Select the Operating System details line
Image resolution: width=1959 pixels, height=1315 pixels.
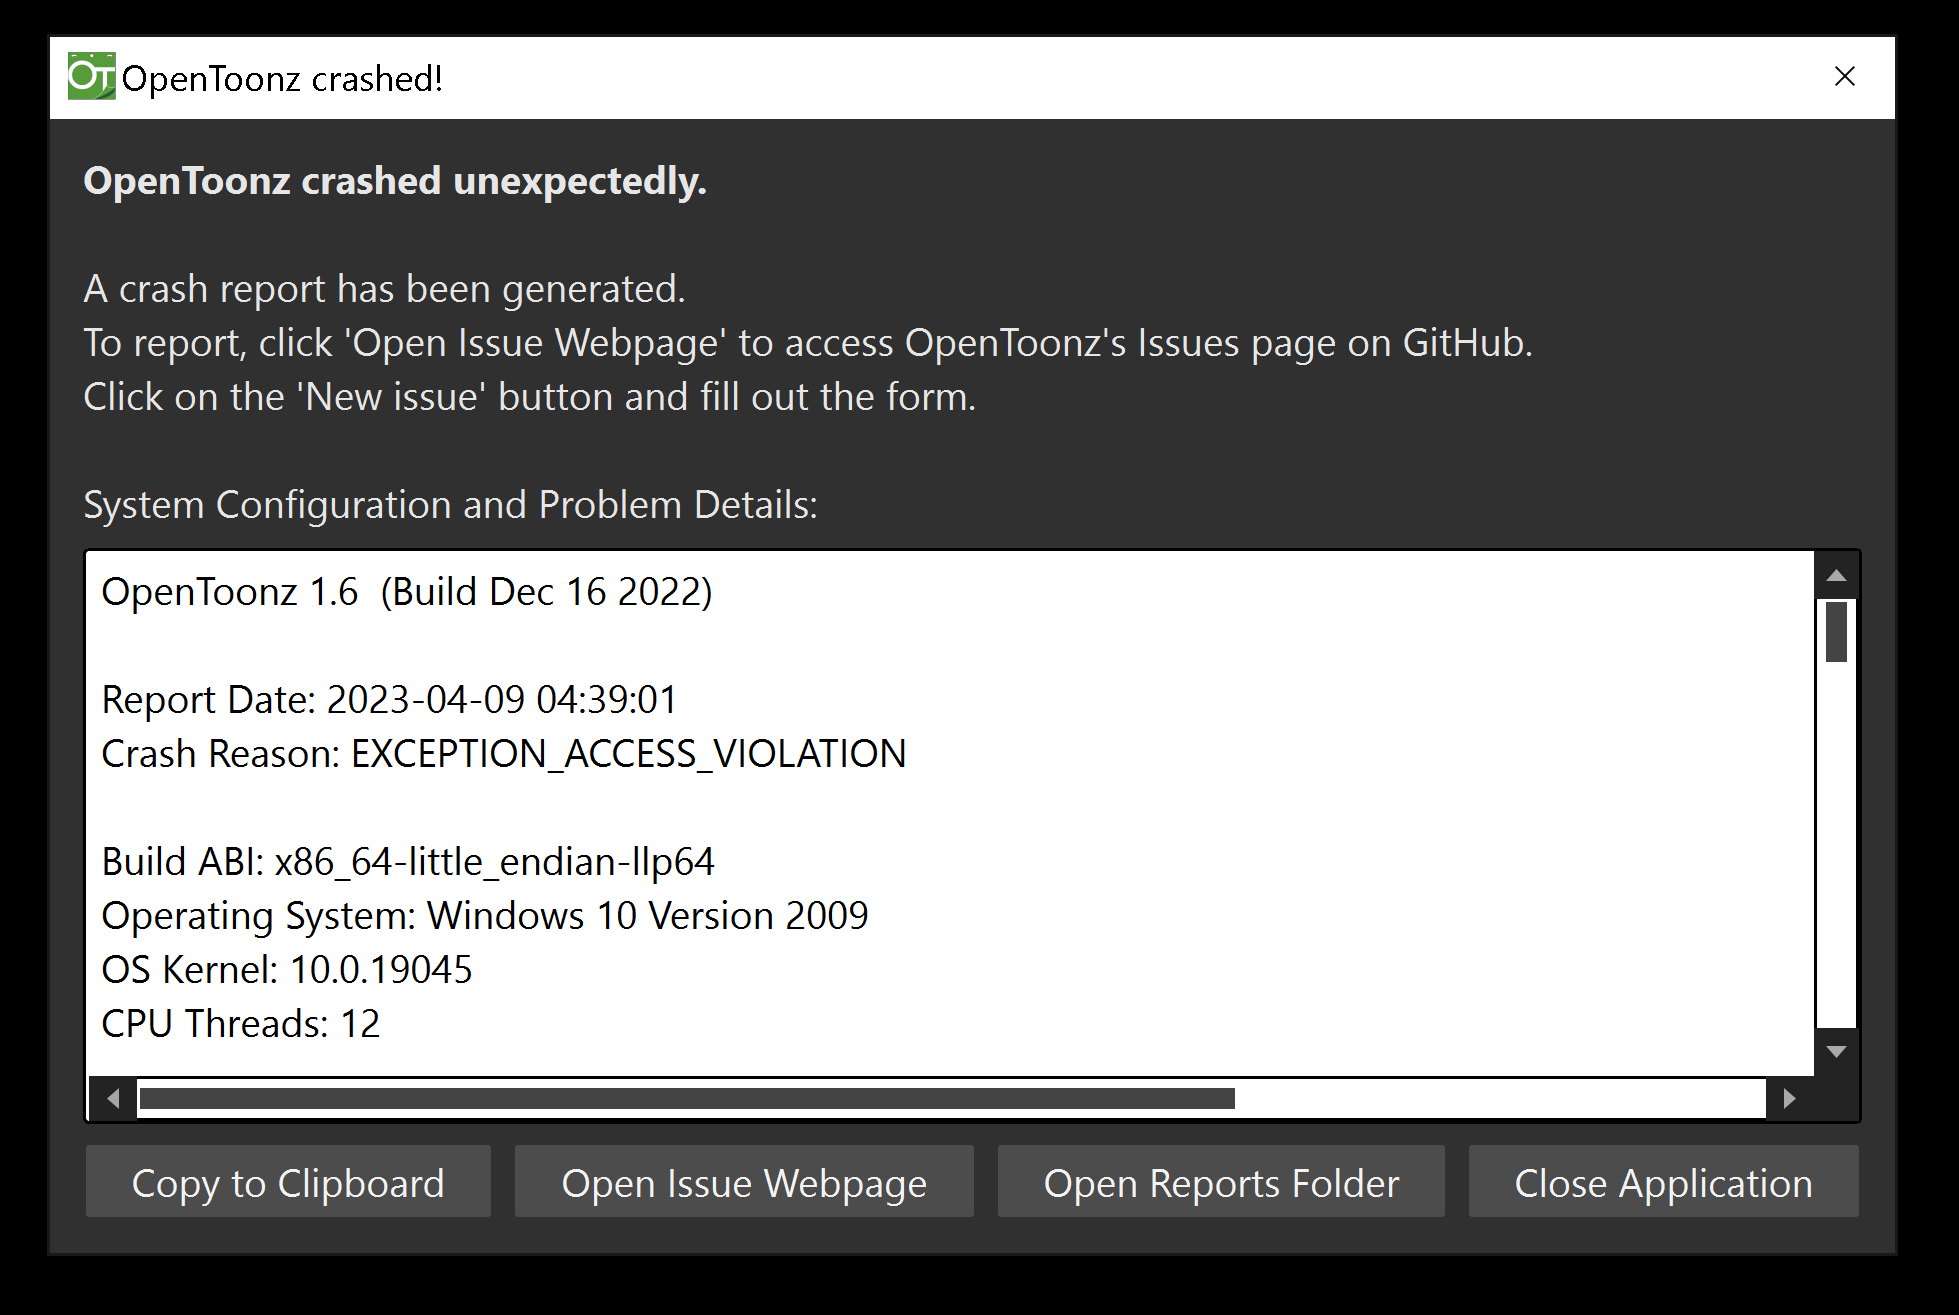[x=485, y=915]
